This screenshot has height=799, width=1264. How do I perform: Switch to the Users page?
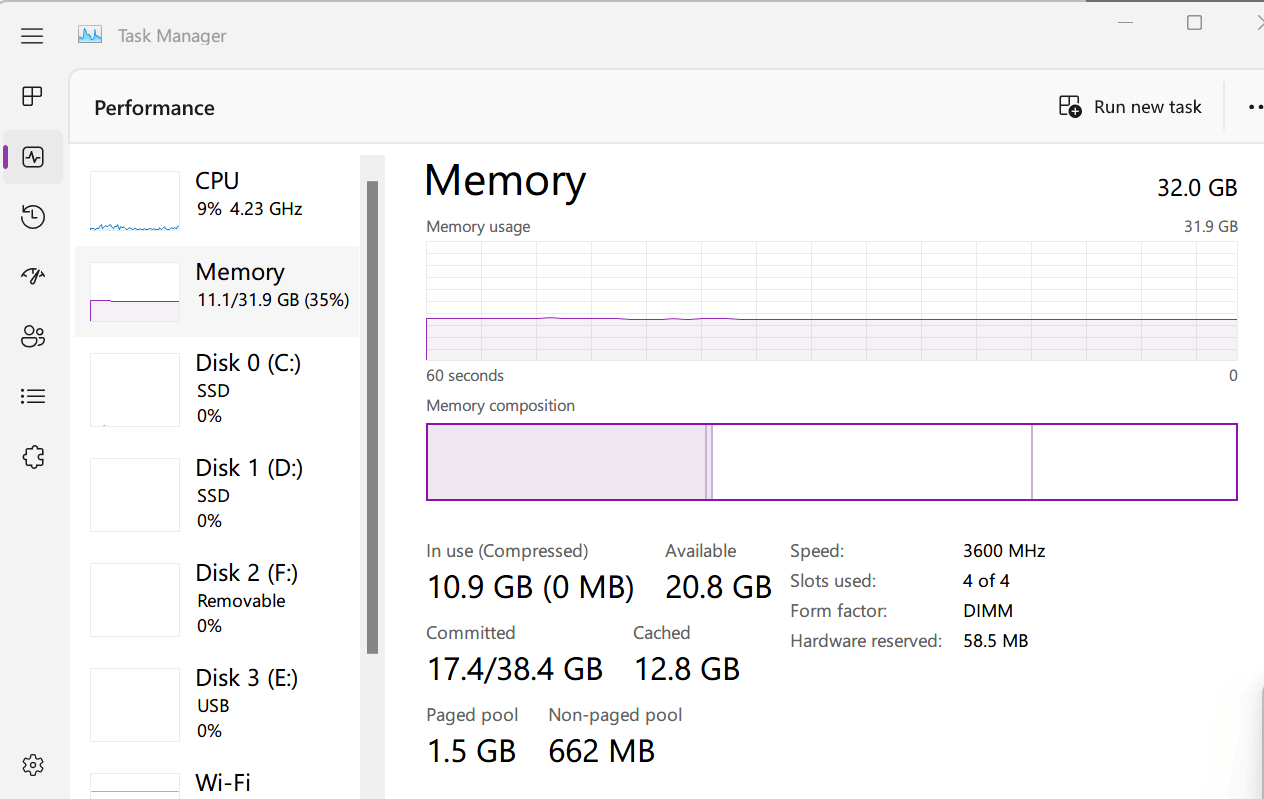pos(33,337)
